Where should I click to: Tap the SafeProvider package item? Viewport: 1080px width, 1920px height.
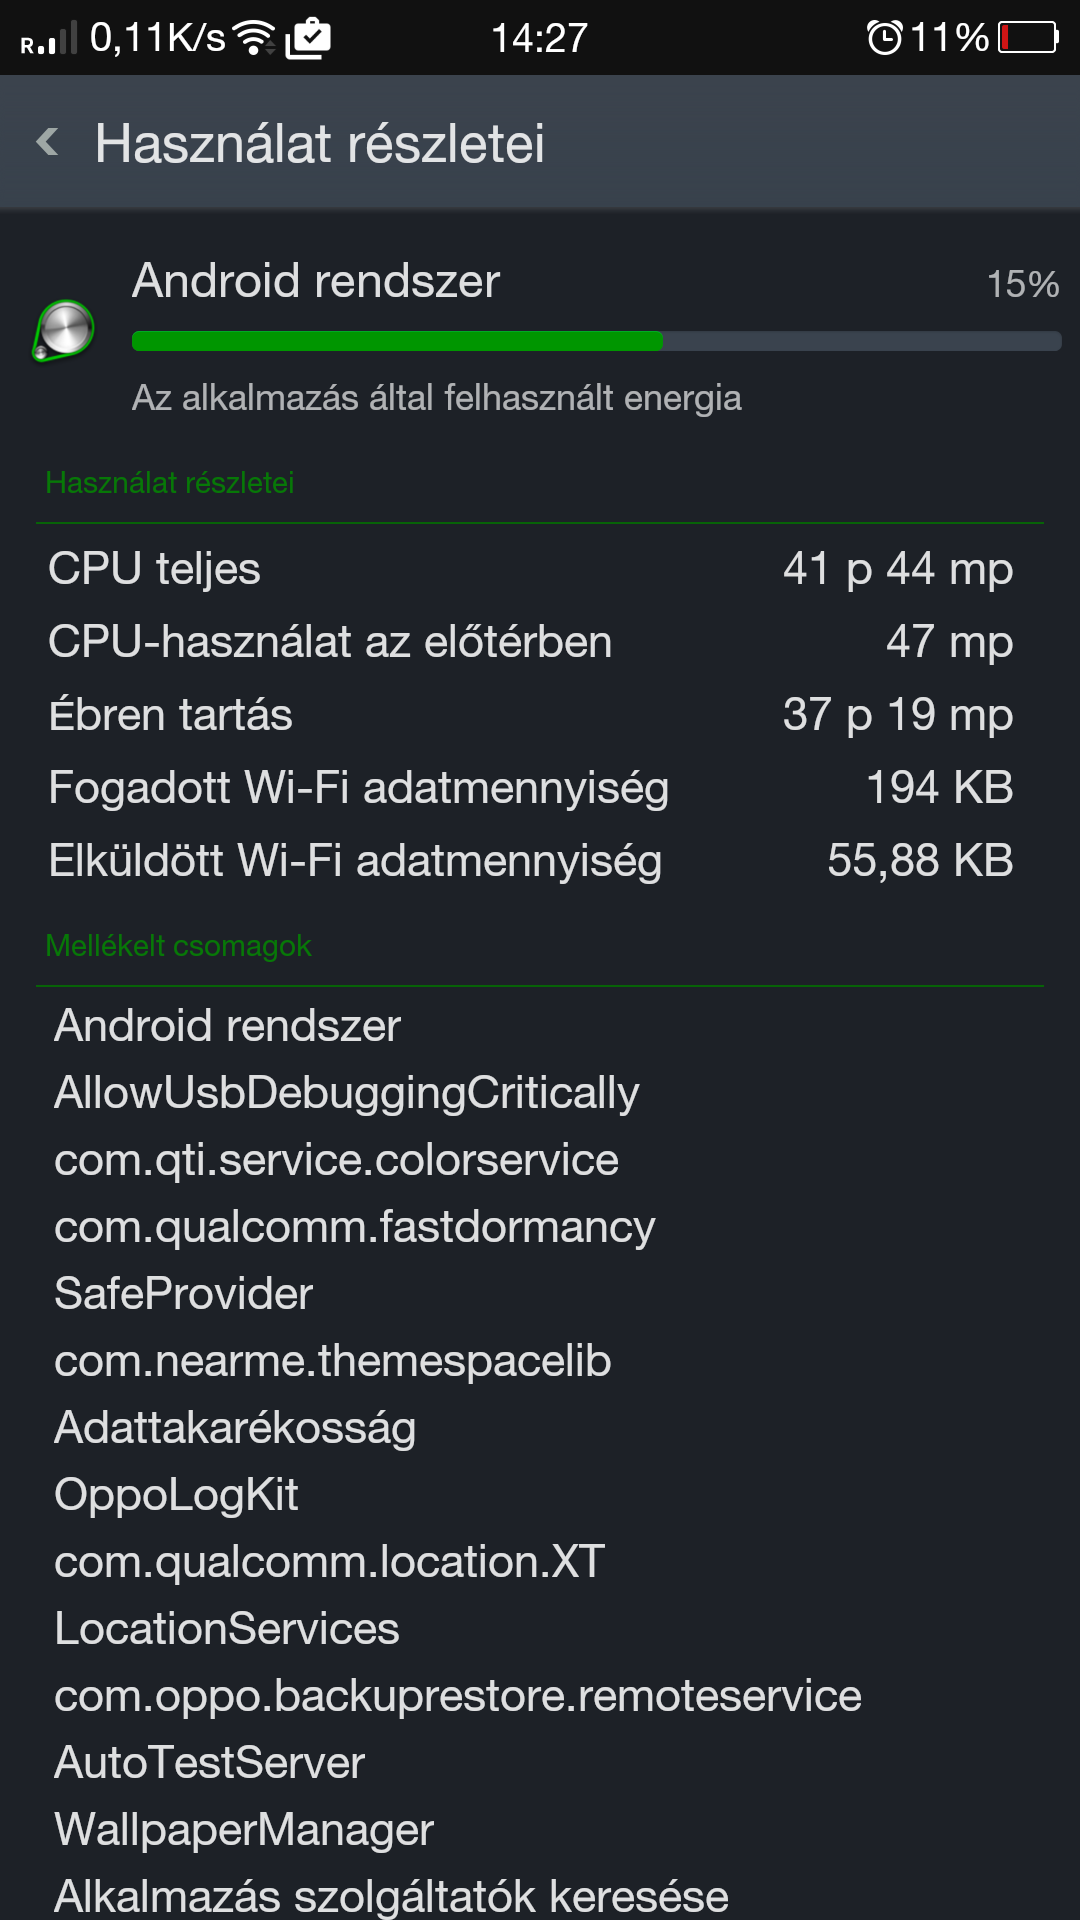pyautogui.click(x=184, y=1294)
